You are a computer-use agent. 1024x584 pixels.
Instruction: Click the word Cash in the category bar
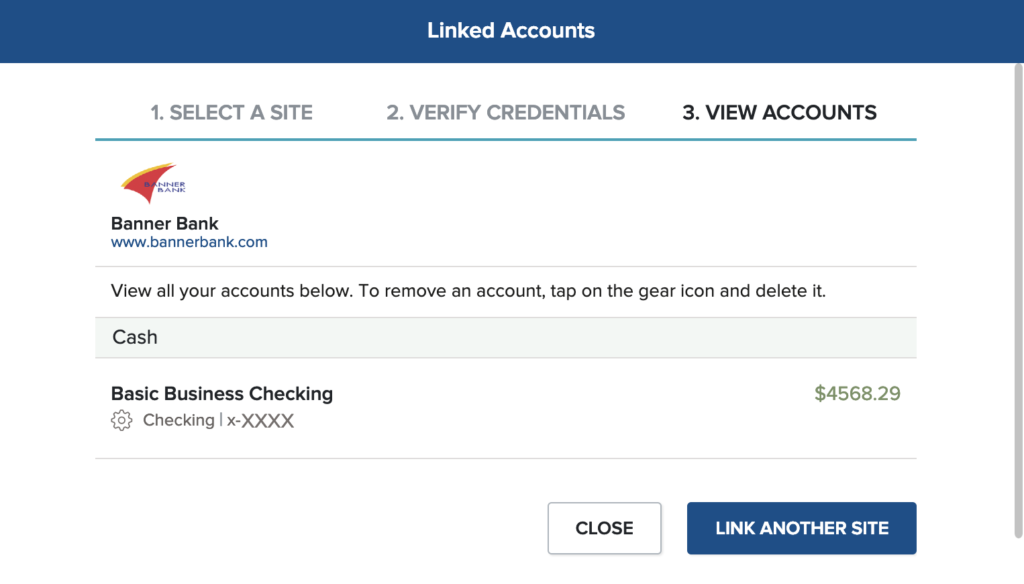tap(135, 337)
